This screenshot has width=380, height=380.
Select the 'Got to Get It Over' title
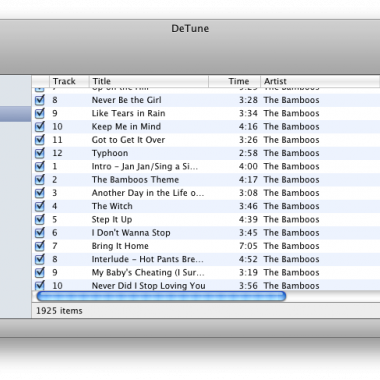[x=128, y=140]
